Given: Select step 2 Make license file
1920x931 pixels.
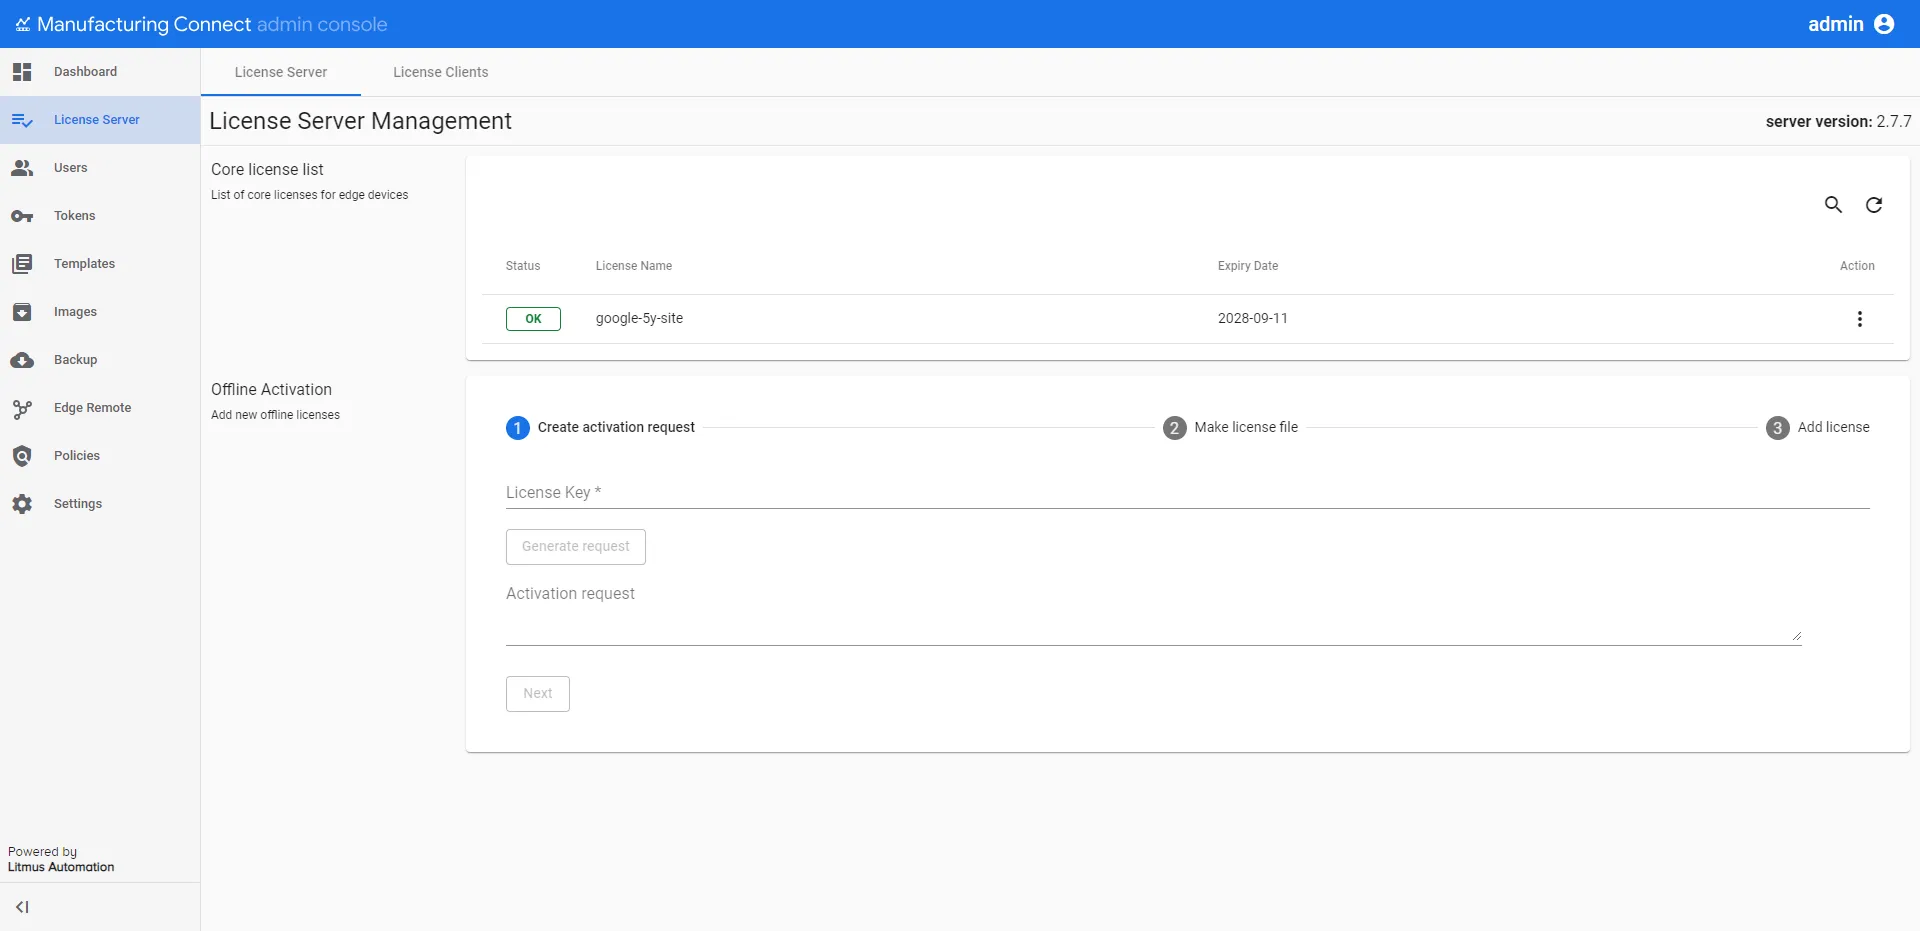Looking at the screenshot, I should (1230, 428).
